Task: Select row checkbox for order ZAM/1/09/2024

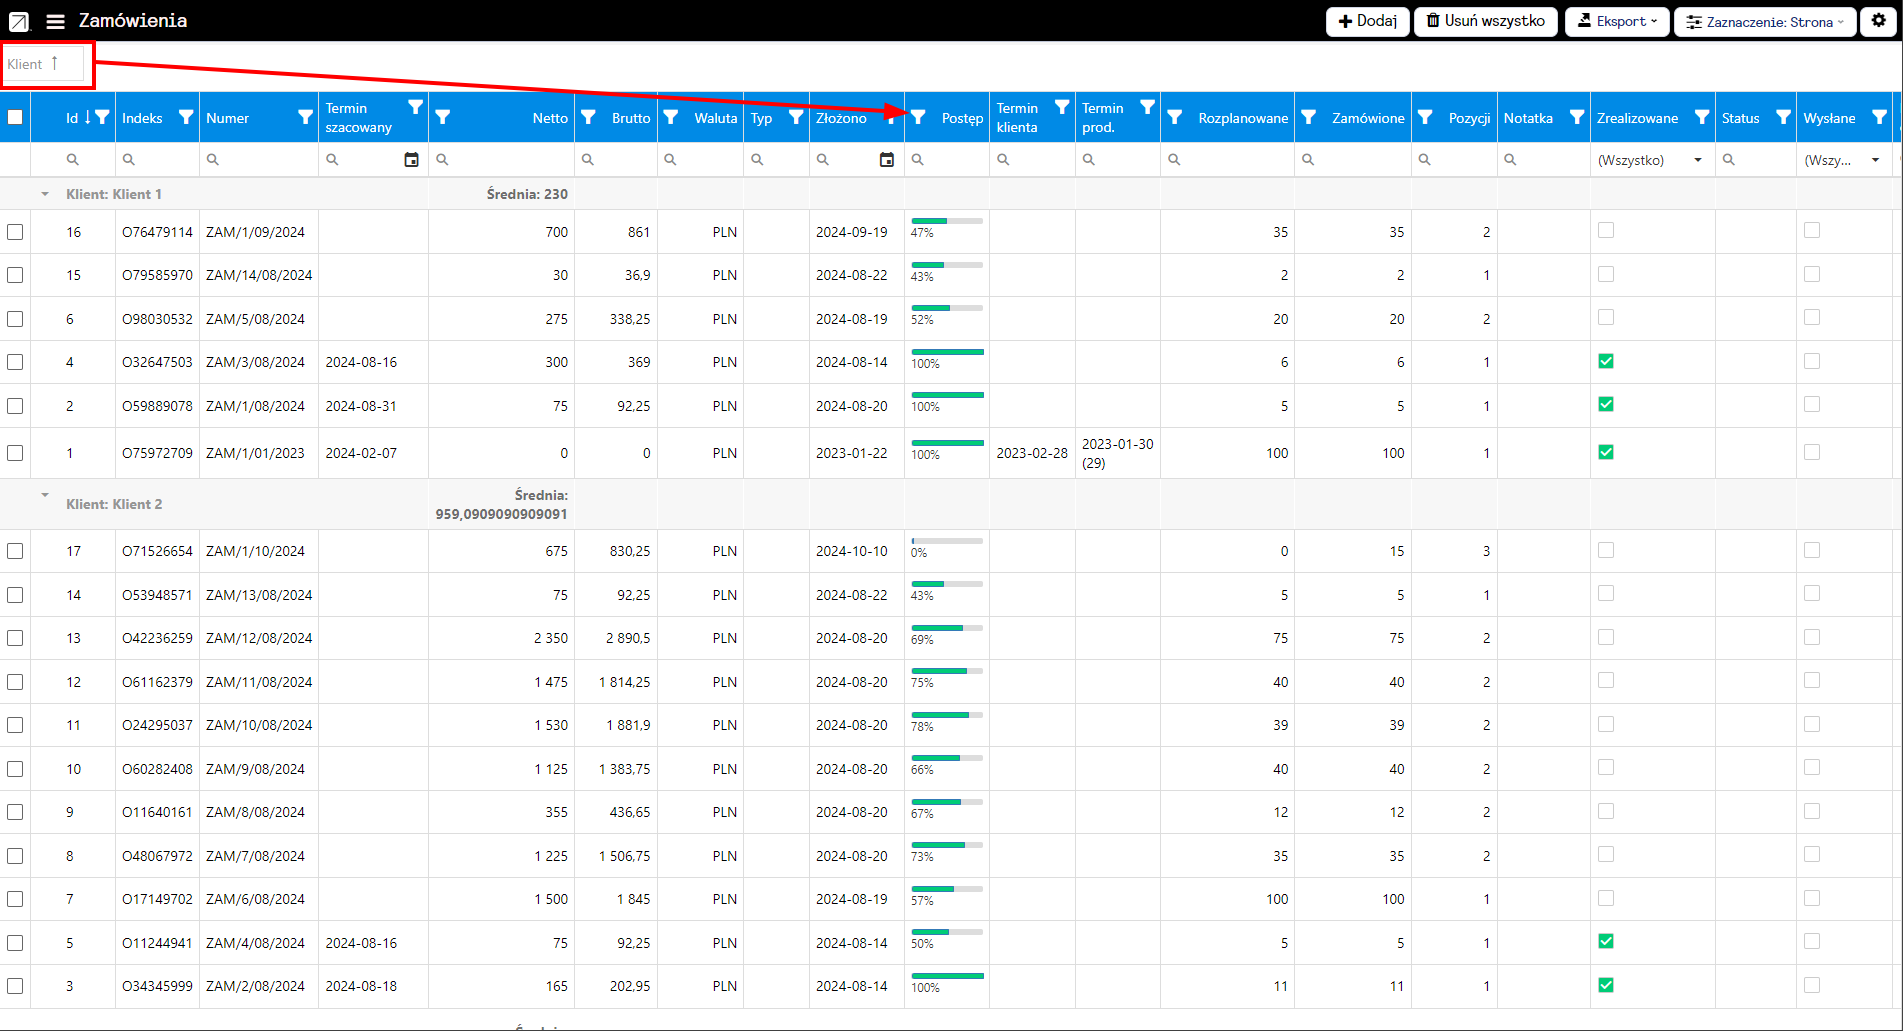Action: coord(15,232)
